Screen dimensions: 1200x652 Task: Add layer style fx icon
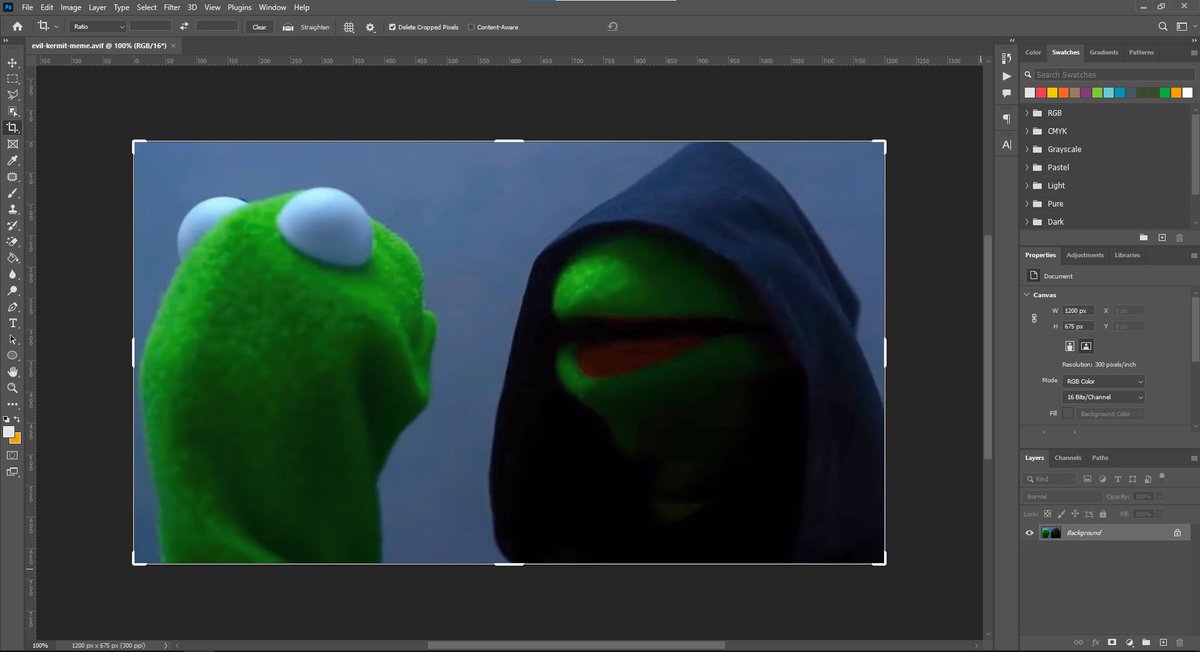click(1095, 642)
